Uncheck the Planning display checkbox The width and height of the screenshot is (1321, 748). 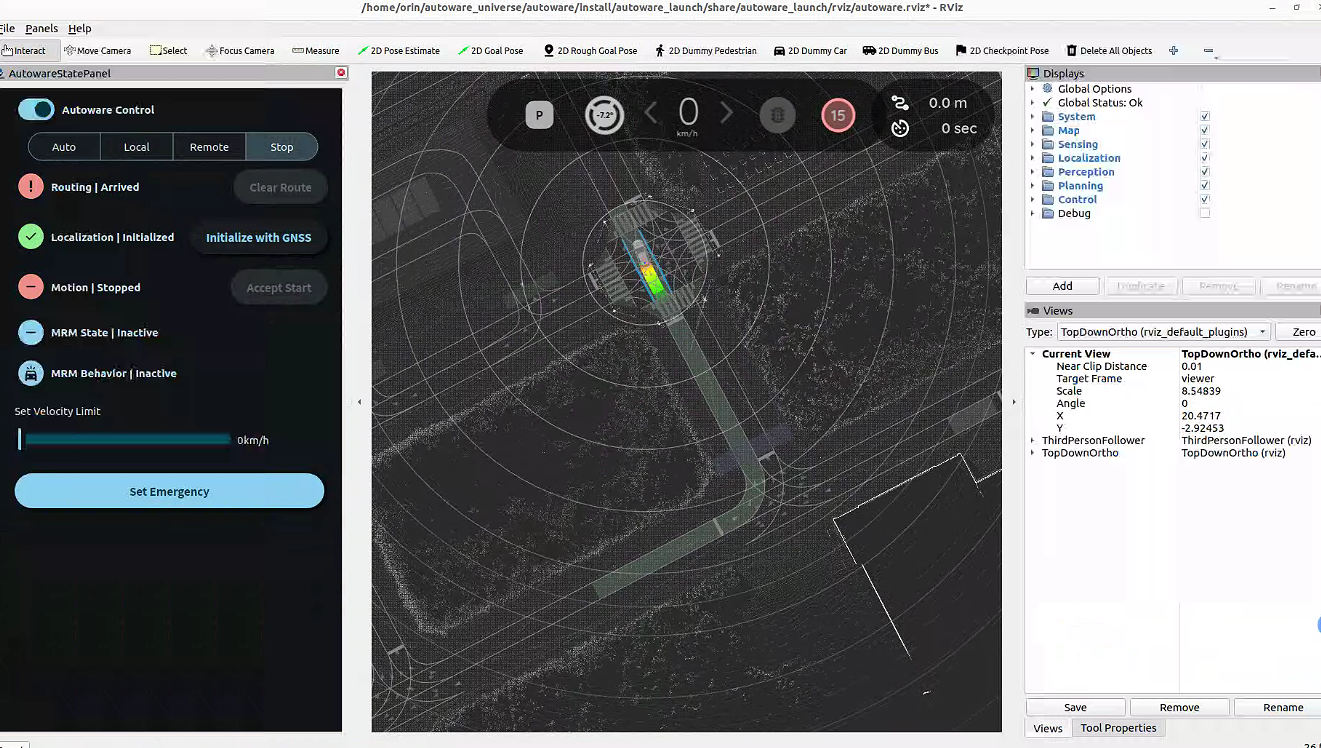point(1204,186)
